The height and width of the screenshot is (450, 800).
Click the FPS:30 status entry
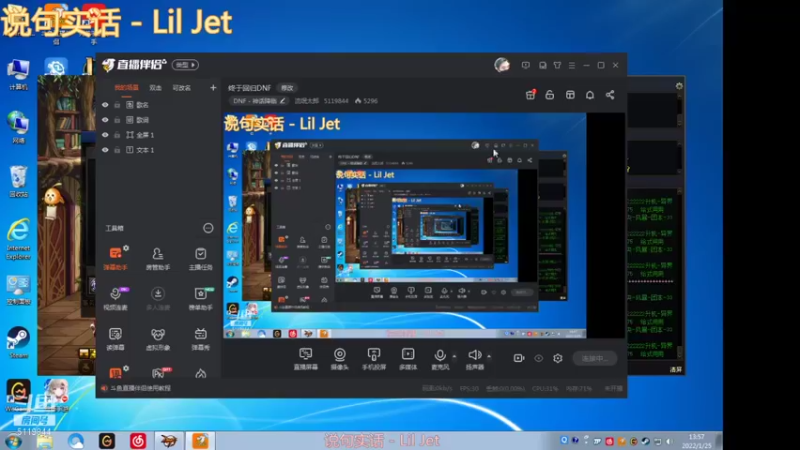pyautogui.click(x=469, y=388)
